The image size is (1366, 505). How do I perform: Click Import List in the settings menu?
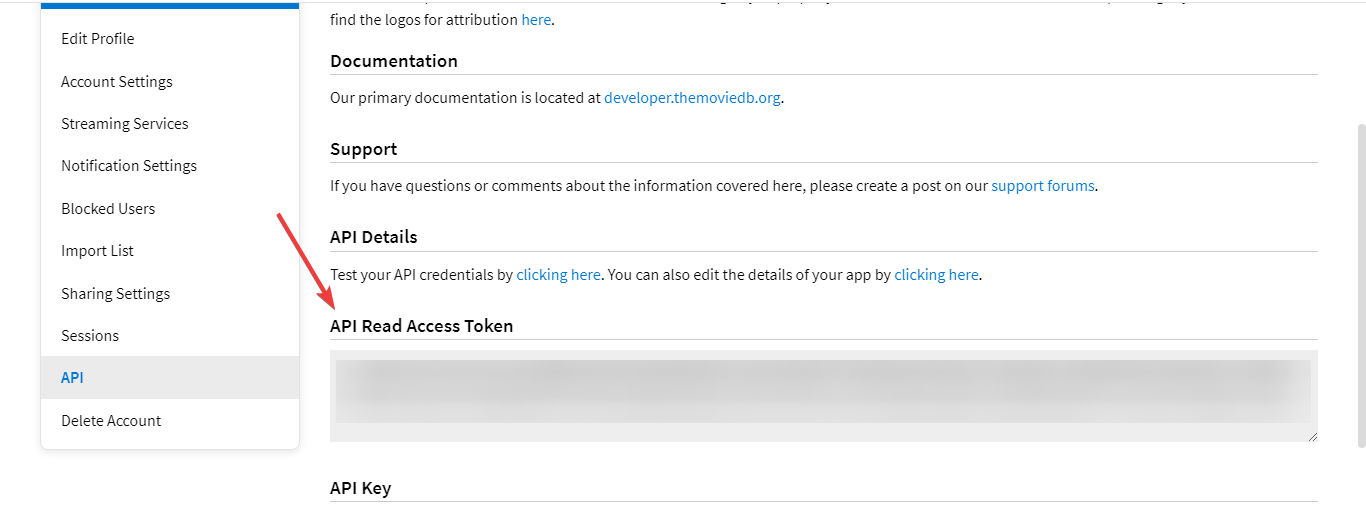pyautogui.click(x=97, y=251)
